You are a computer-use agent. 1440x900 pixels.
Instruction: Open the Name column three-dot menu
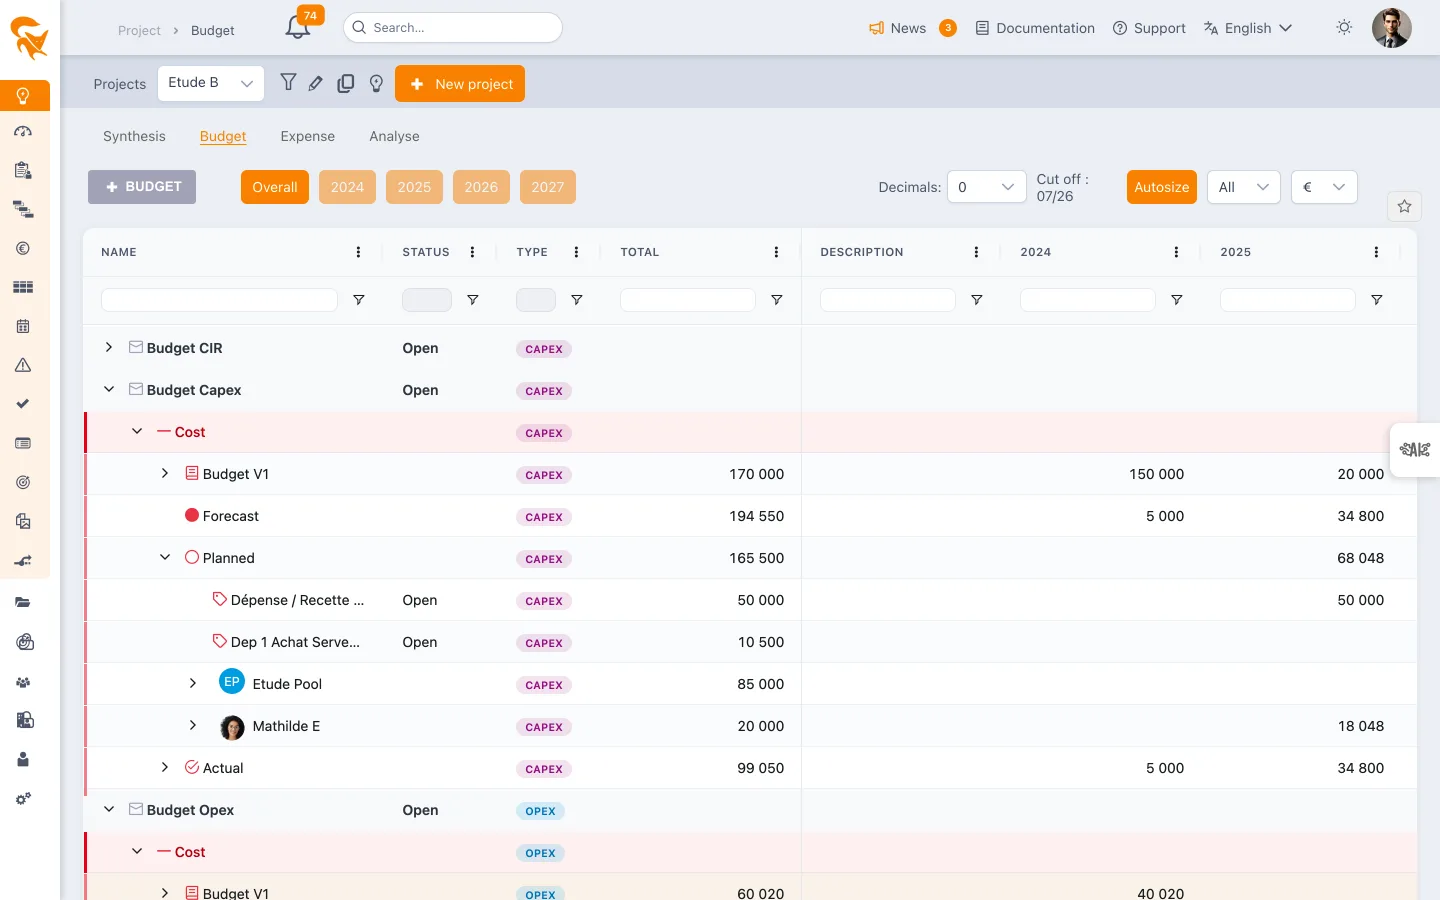(358, 252)
